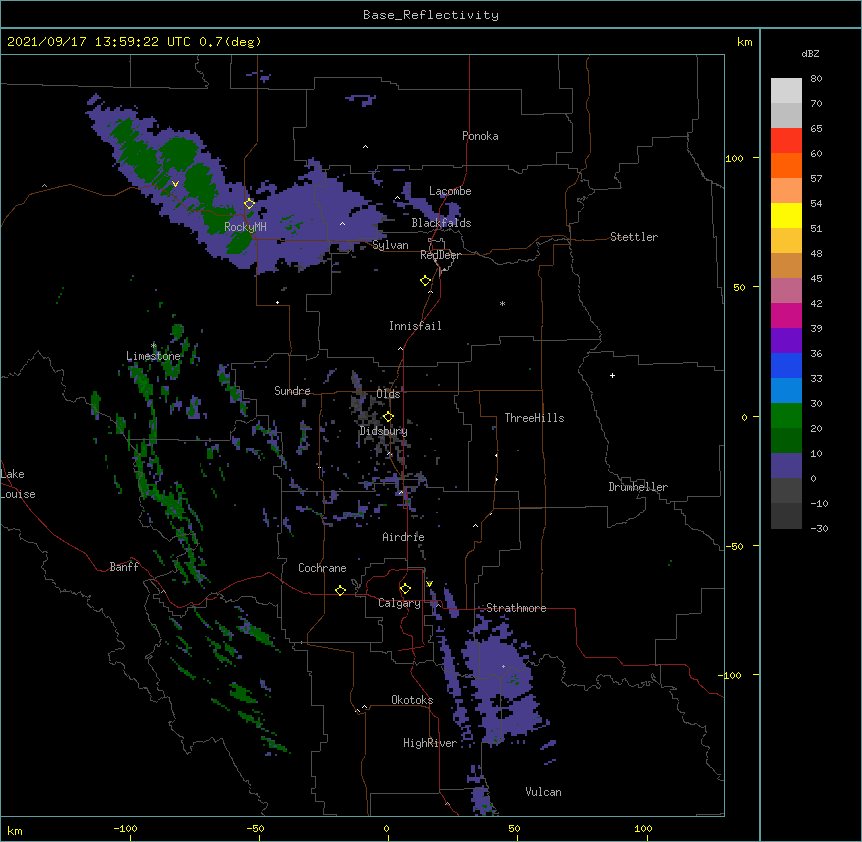Select the Sundre town label
The width and height of the screenshot is (862, 842).
point(292,391)
